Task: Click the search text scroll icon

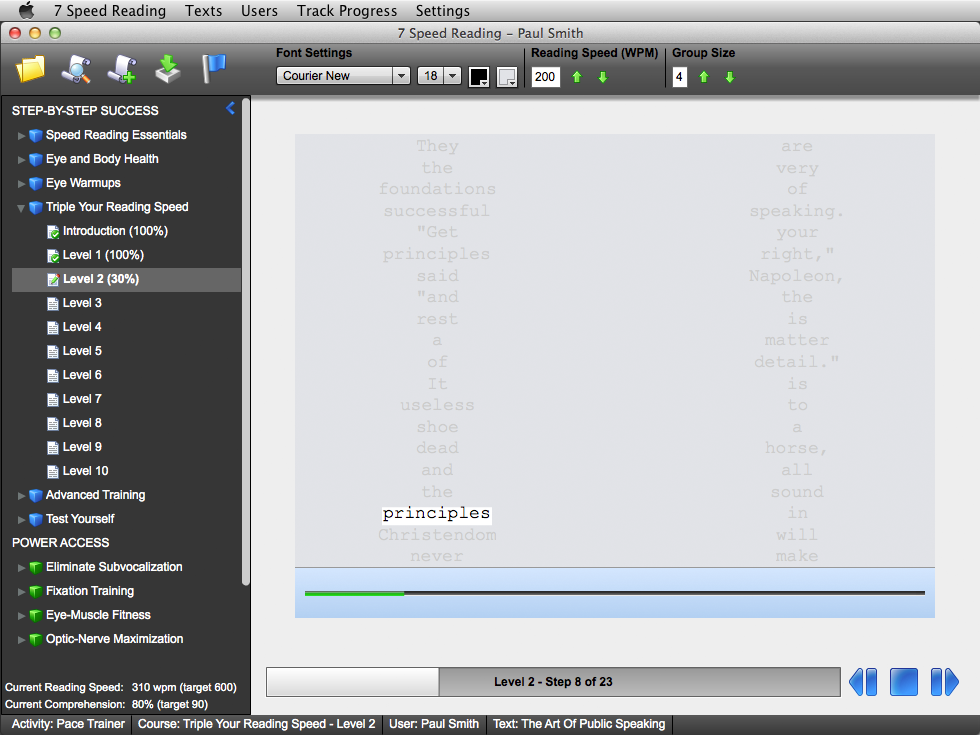Action: tap(76, 69)
